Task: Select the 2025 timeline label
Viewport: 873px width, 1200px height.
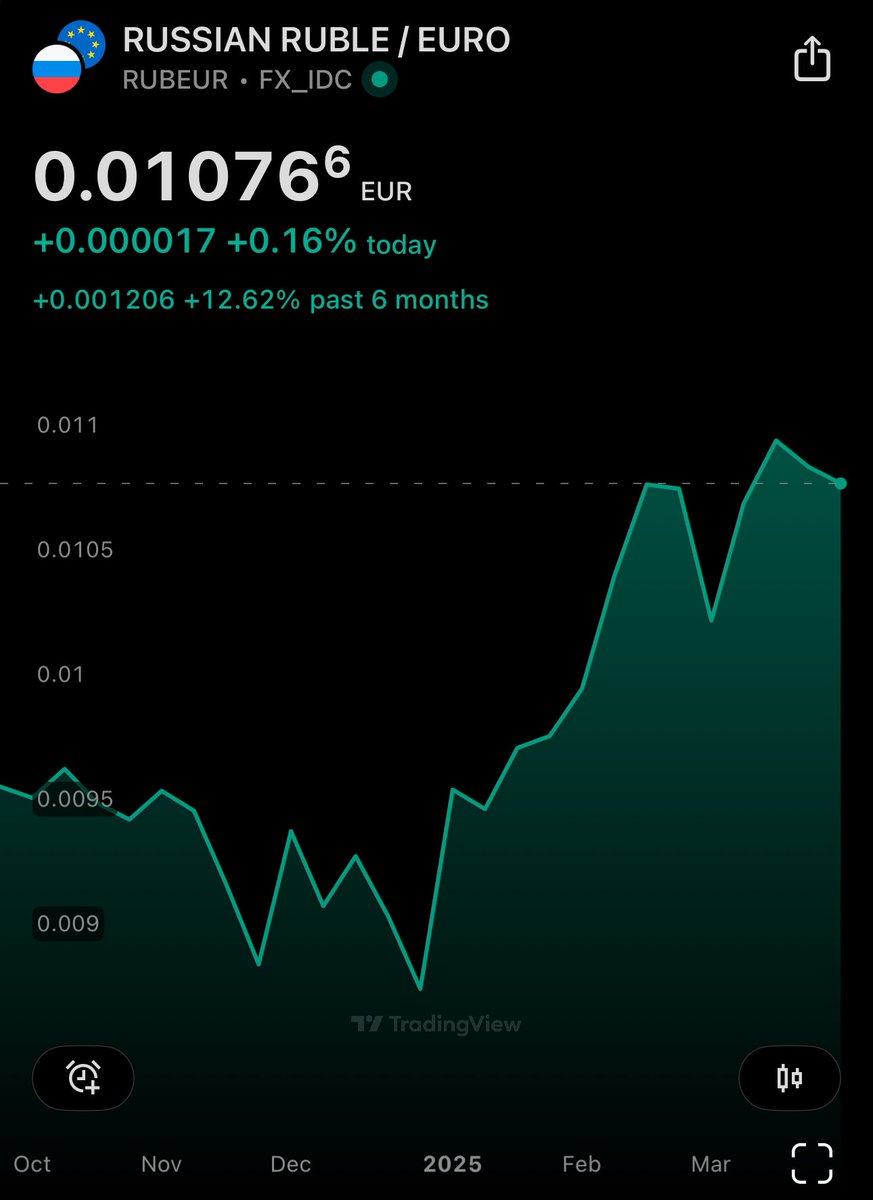Action: click(x=452, y=1164)
